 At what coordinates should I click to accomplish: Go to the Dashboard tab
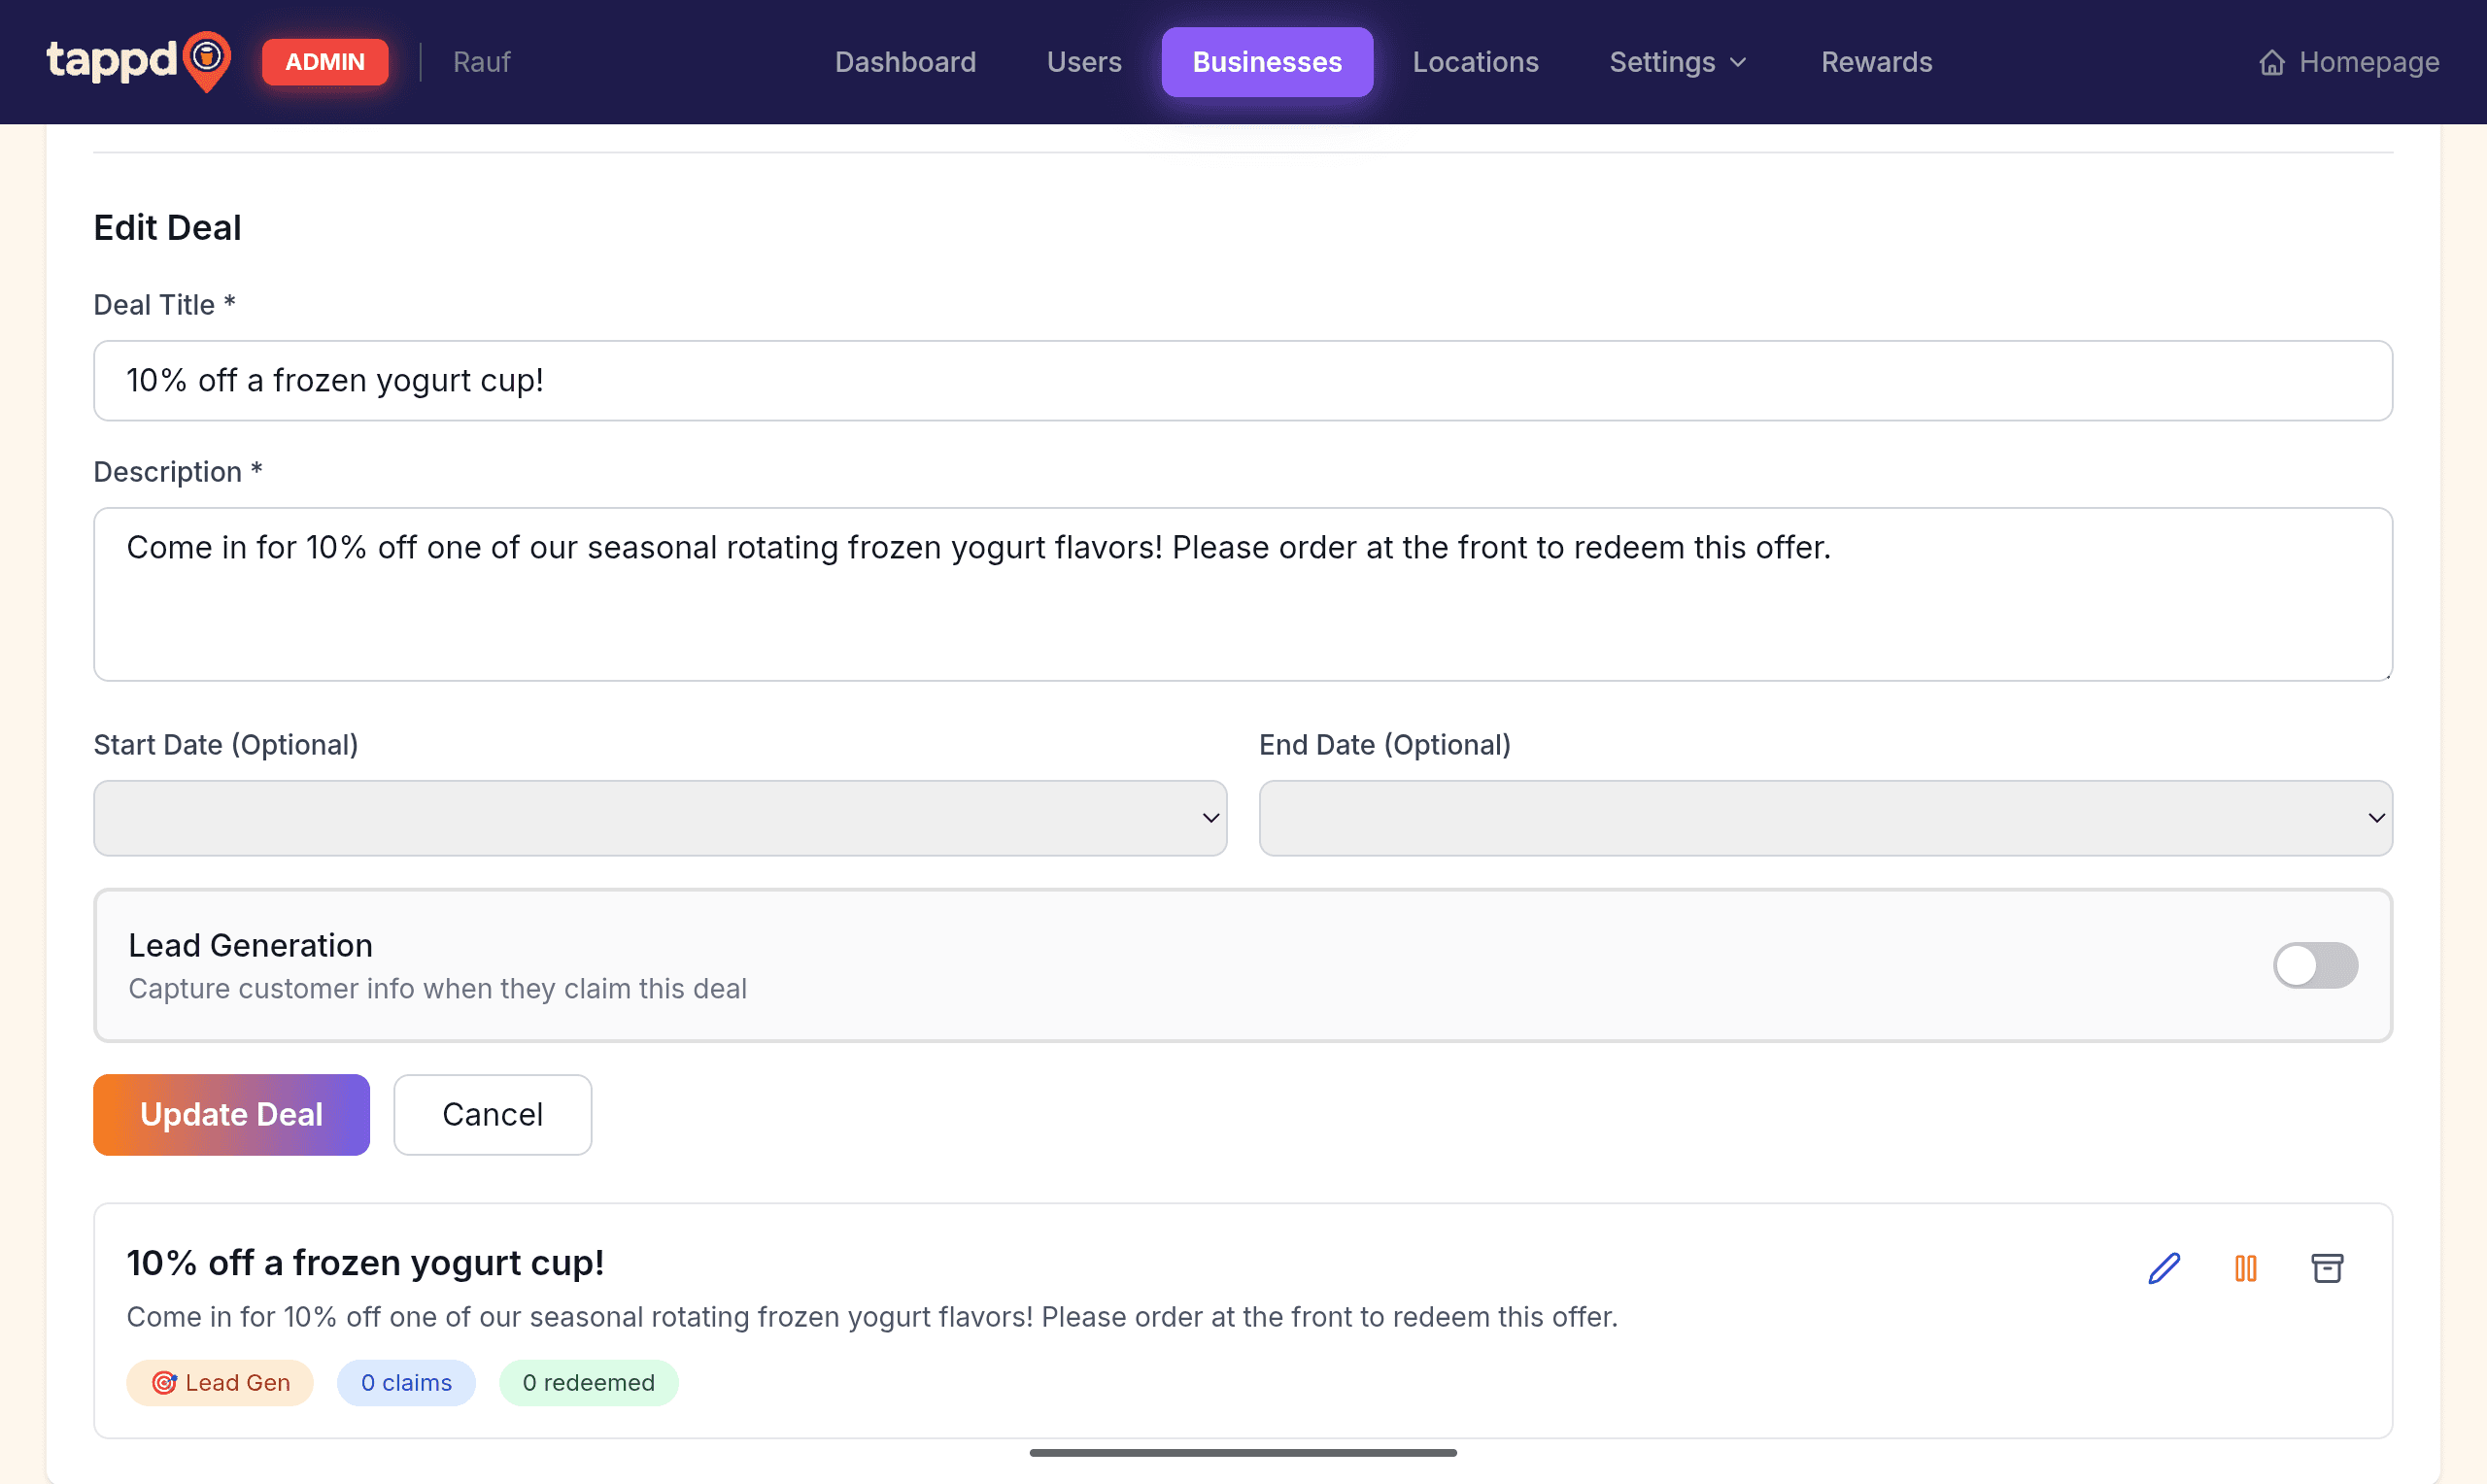905,62
